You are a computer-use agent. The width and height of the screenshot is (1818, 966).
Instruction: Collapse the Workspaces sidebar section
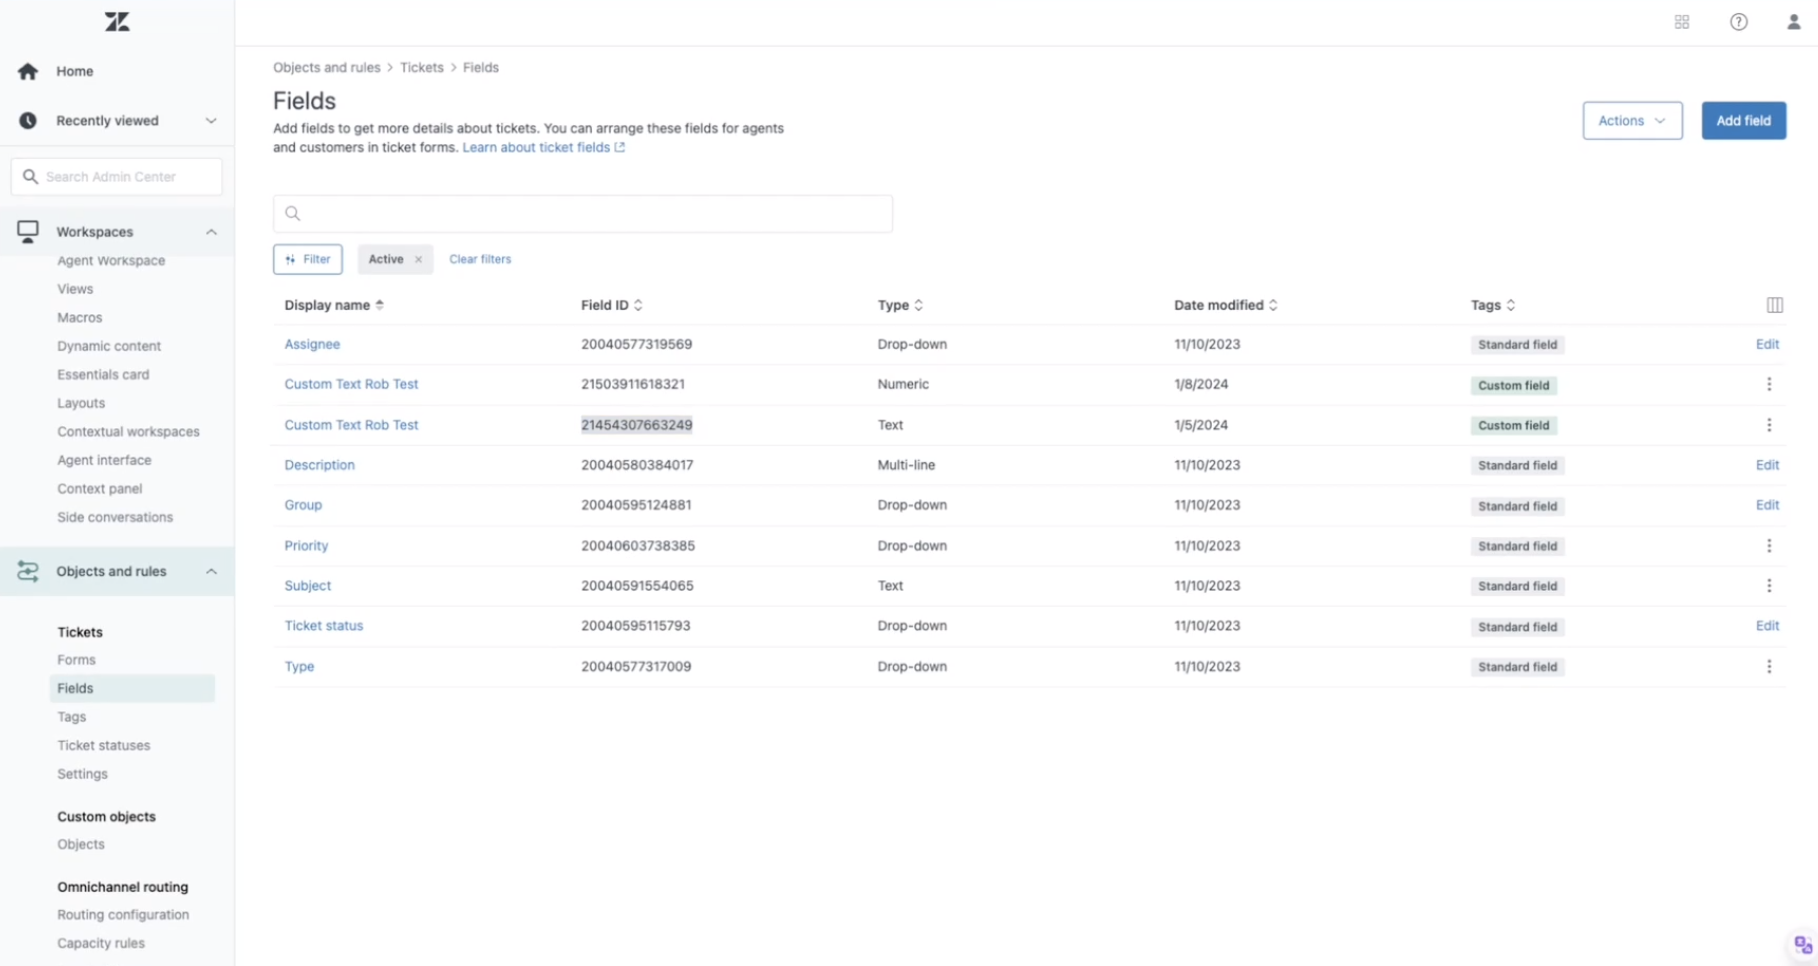coord(211,231)
